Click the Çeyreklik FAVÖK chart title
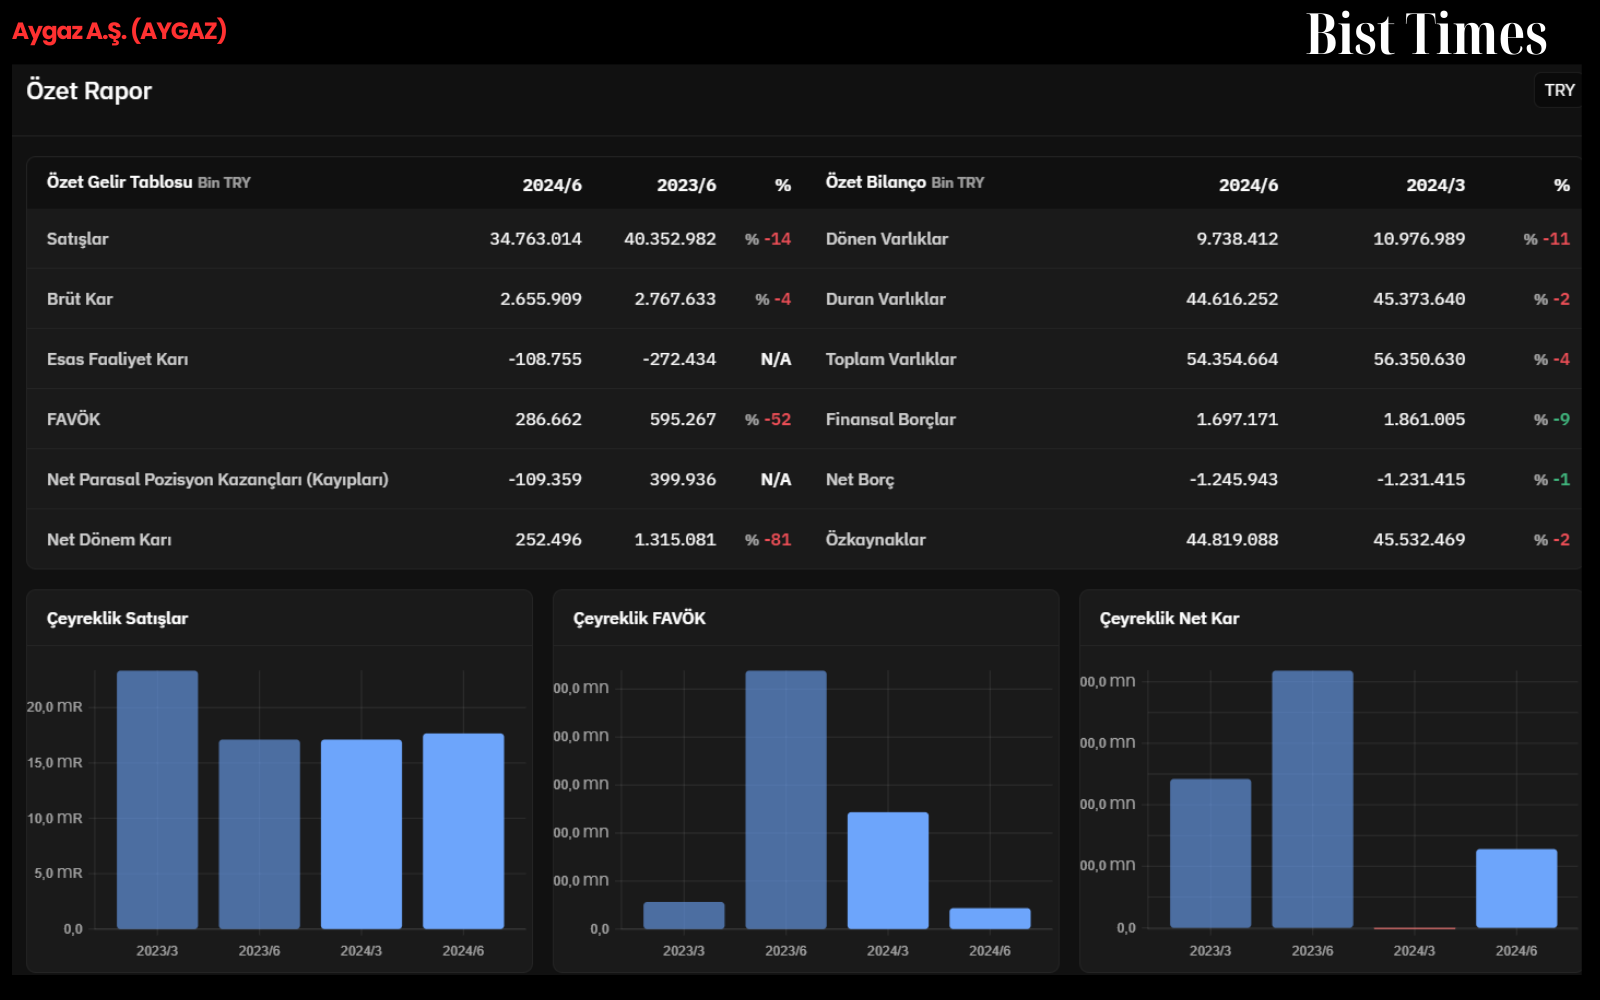1600x1000 pixels. [639, 618]
